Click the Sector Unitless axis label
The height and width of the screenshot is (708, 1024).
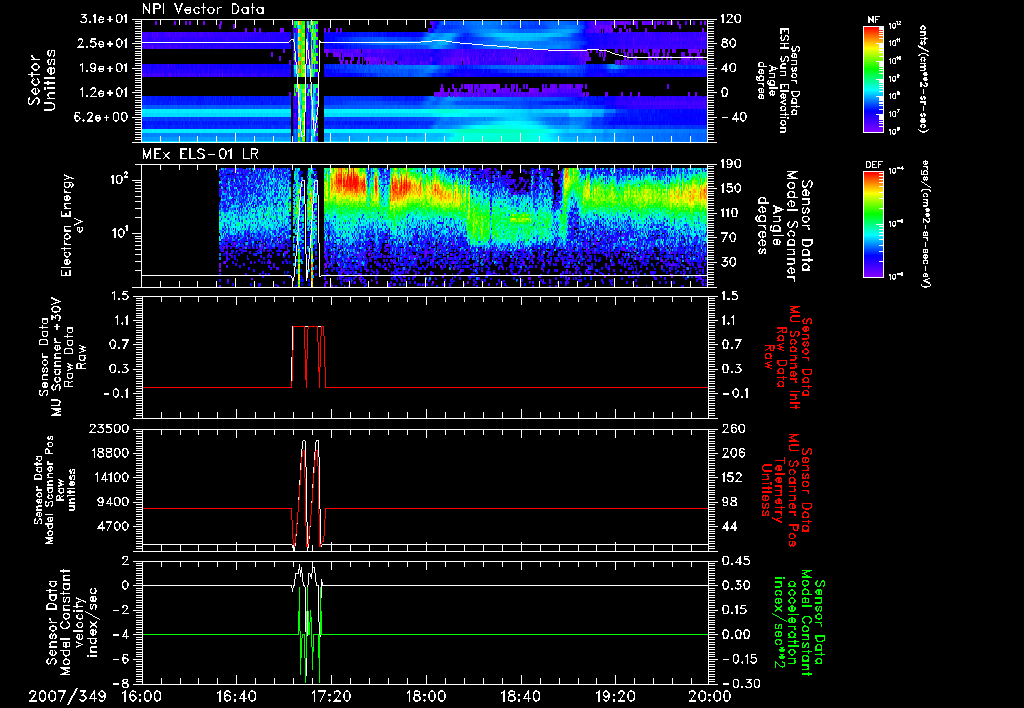(x=42, y=80)
